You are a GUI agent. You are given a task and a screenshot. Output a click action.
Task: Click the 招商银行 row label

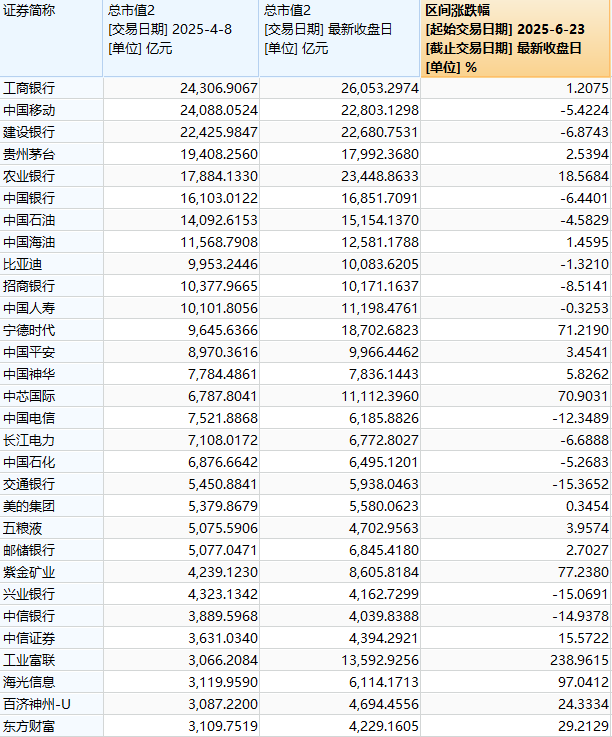click(29, 286)
